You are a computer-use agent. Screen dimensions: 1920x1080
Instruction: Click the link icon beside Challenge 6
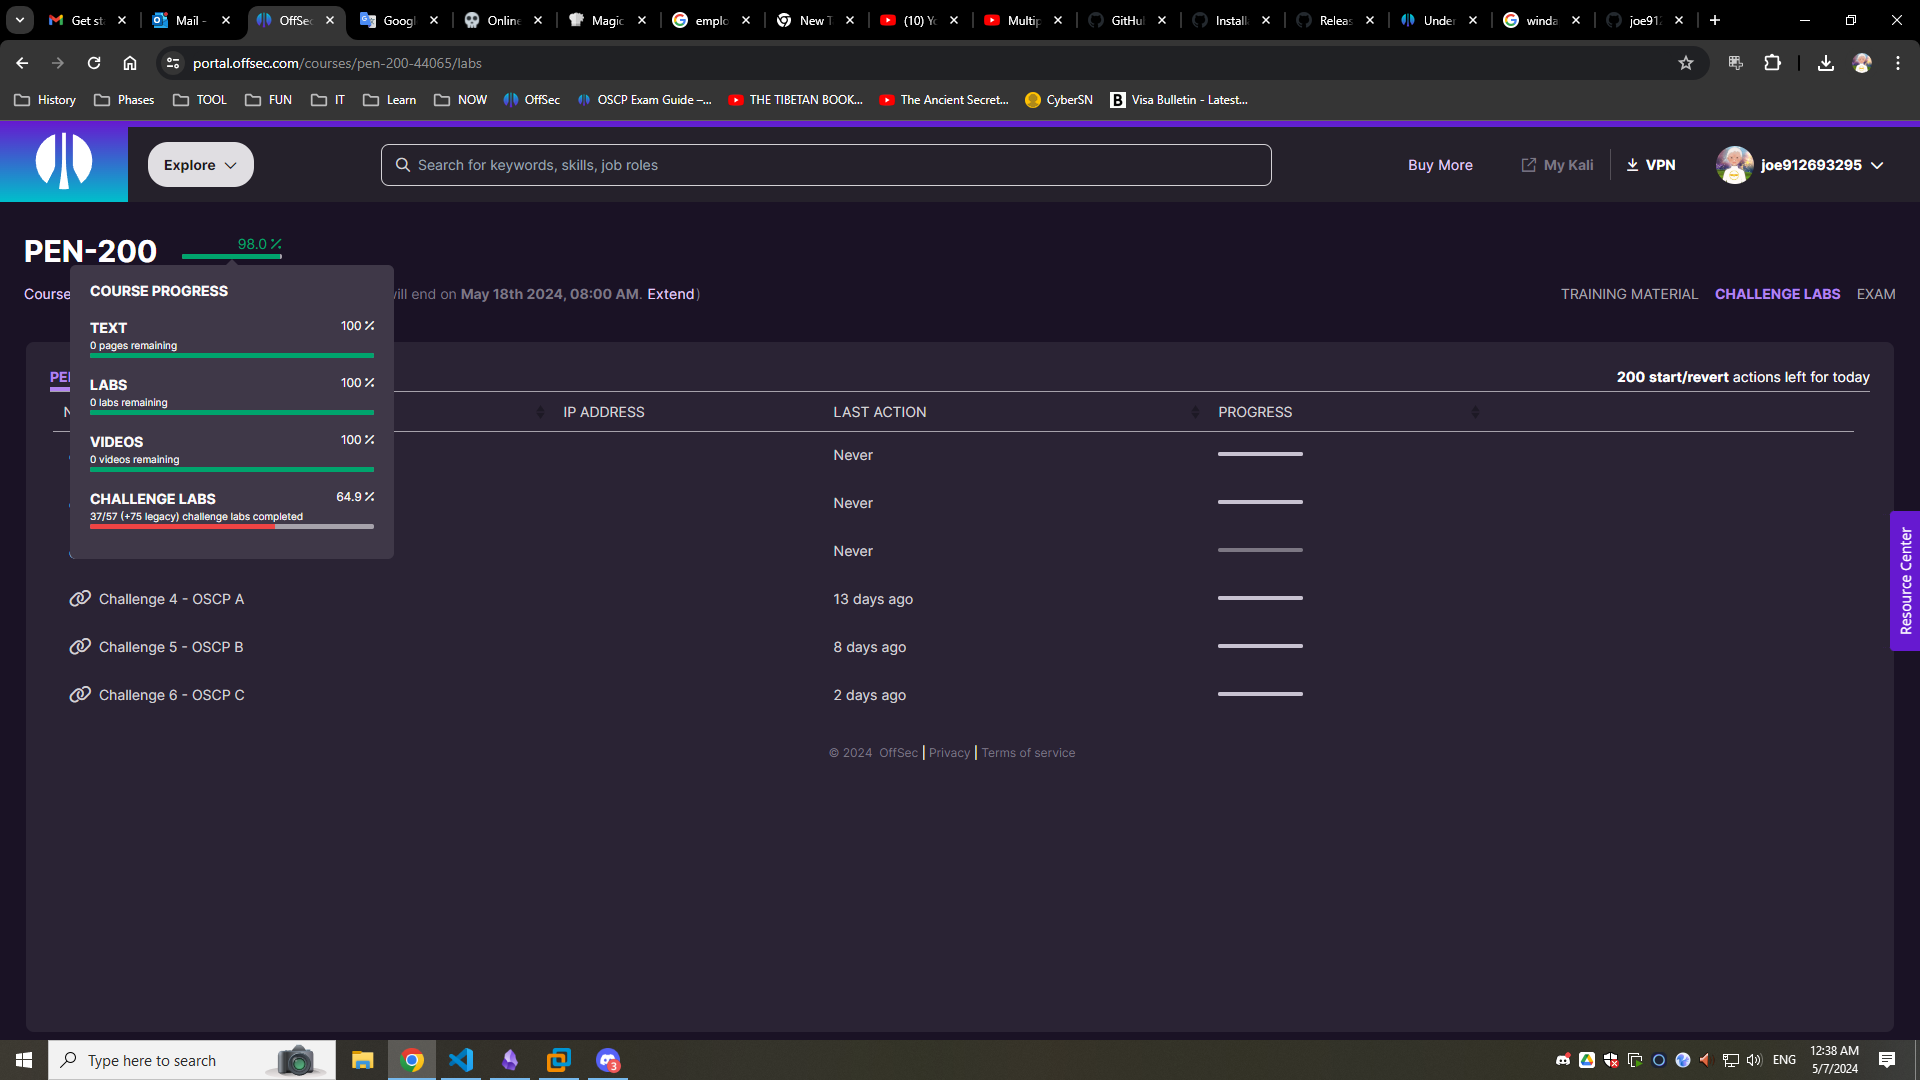click(x=80, y=695)
